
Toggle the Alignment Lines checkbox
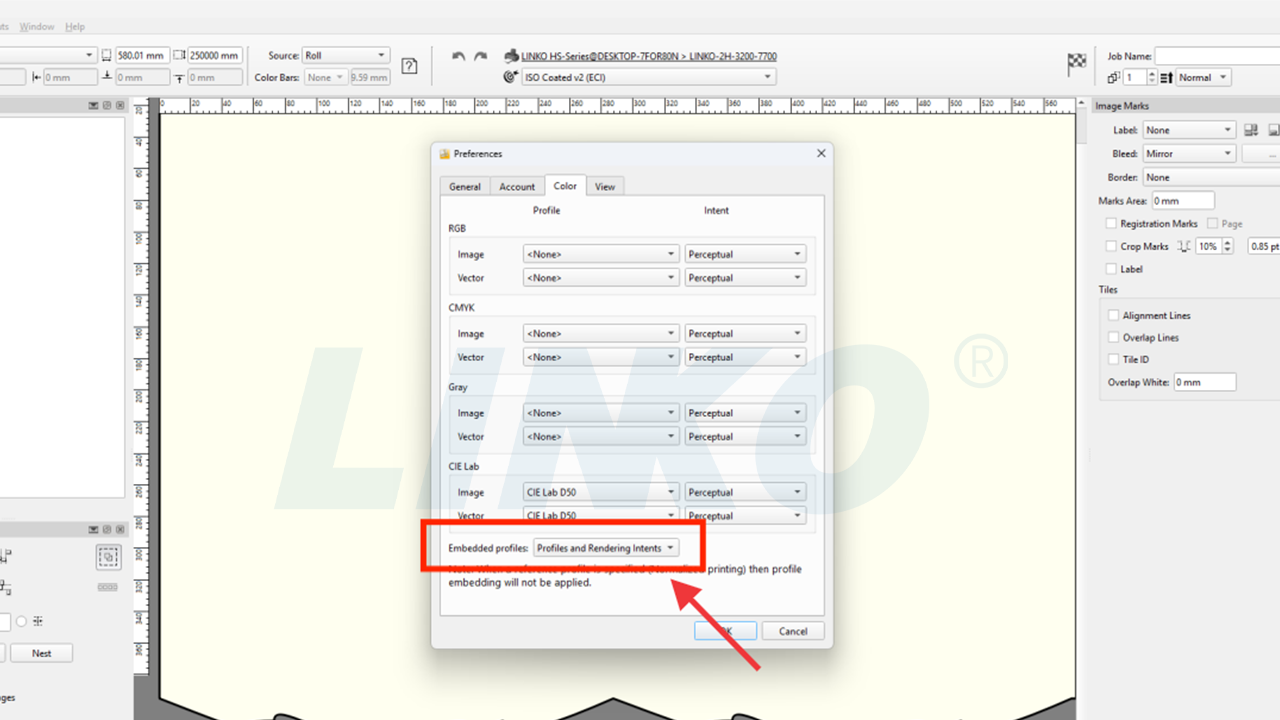pos(1114,315)
